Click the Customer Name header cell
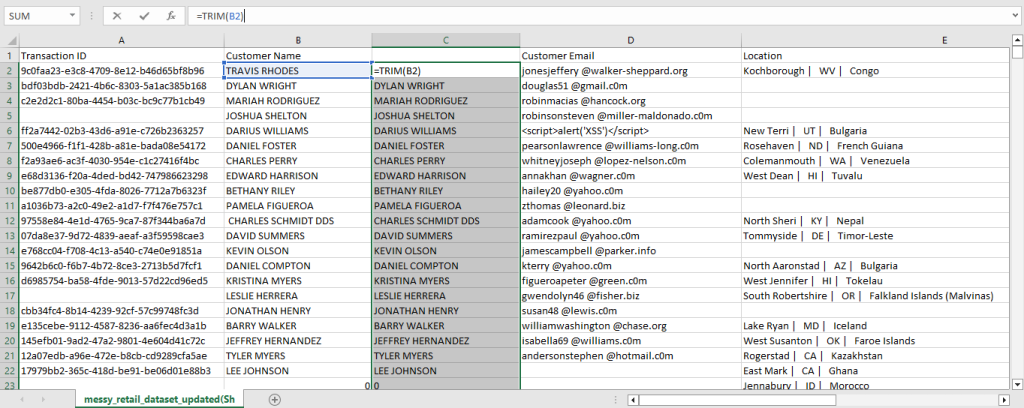This screenshot has width=1024, height=408. 298,56
